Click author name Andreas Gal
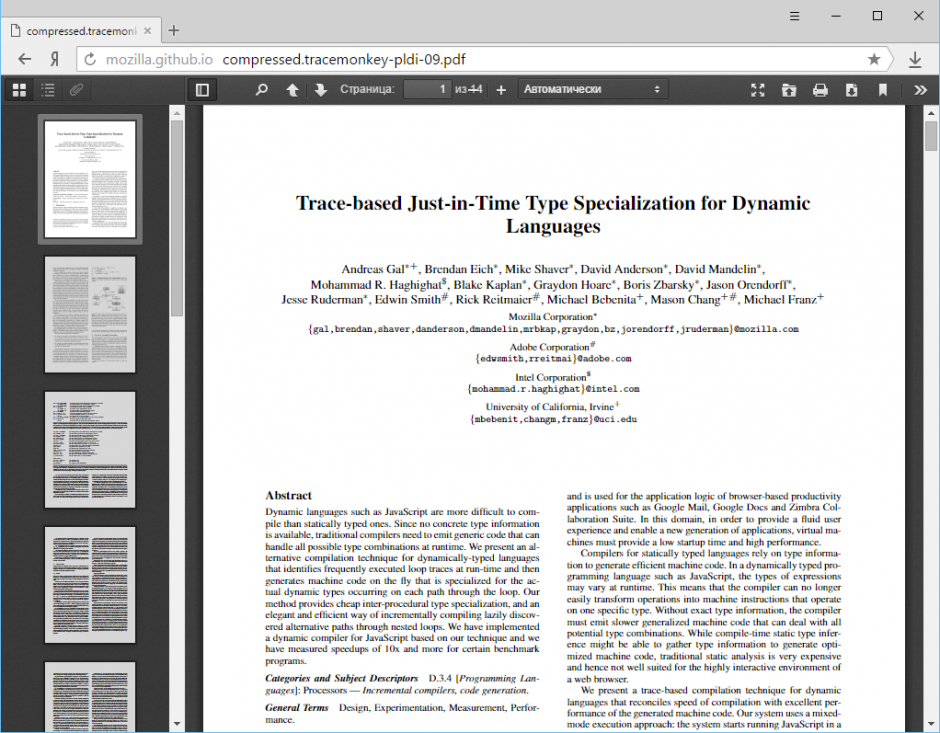 [373, 269]
